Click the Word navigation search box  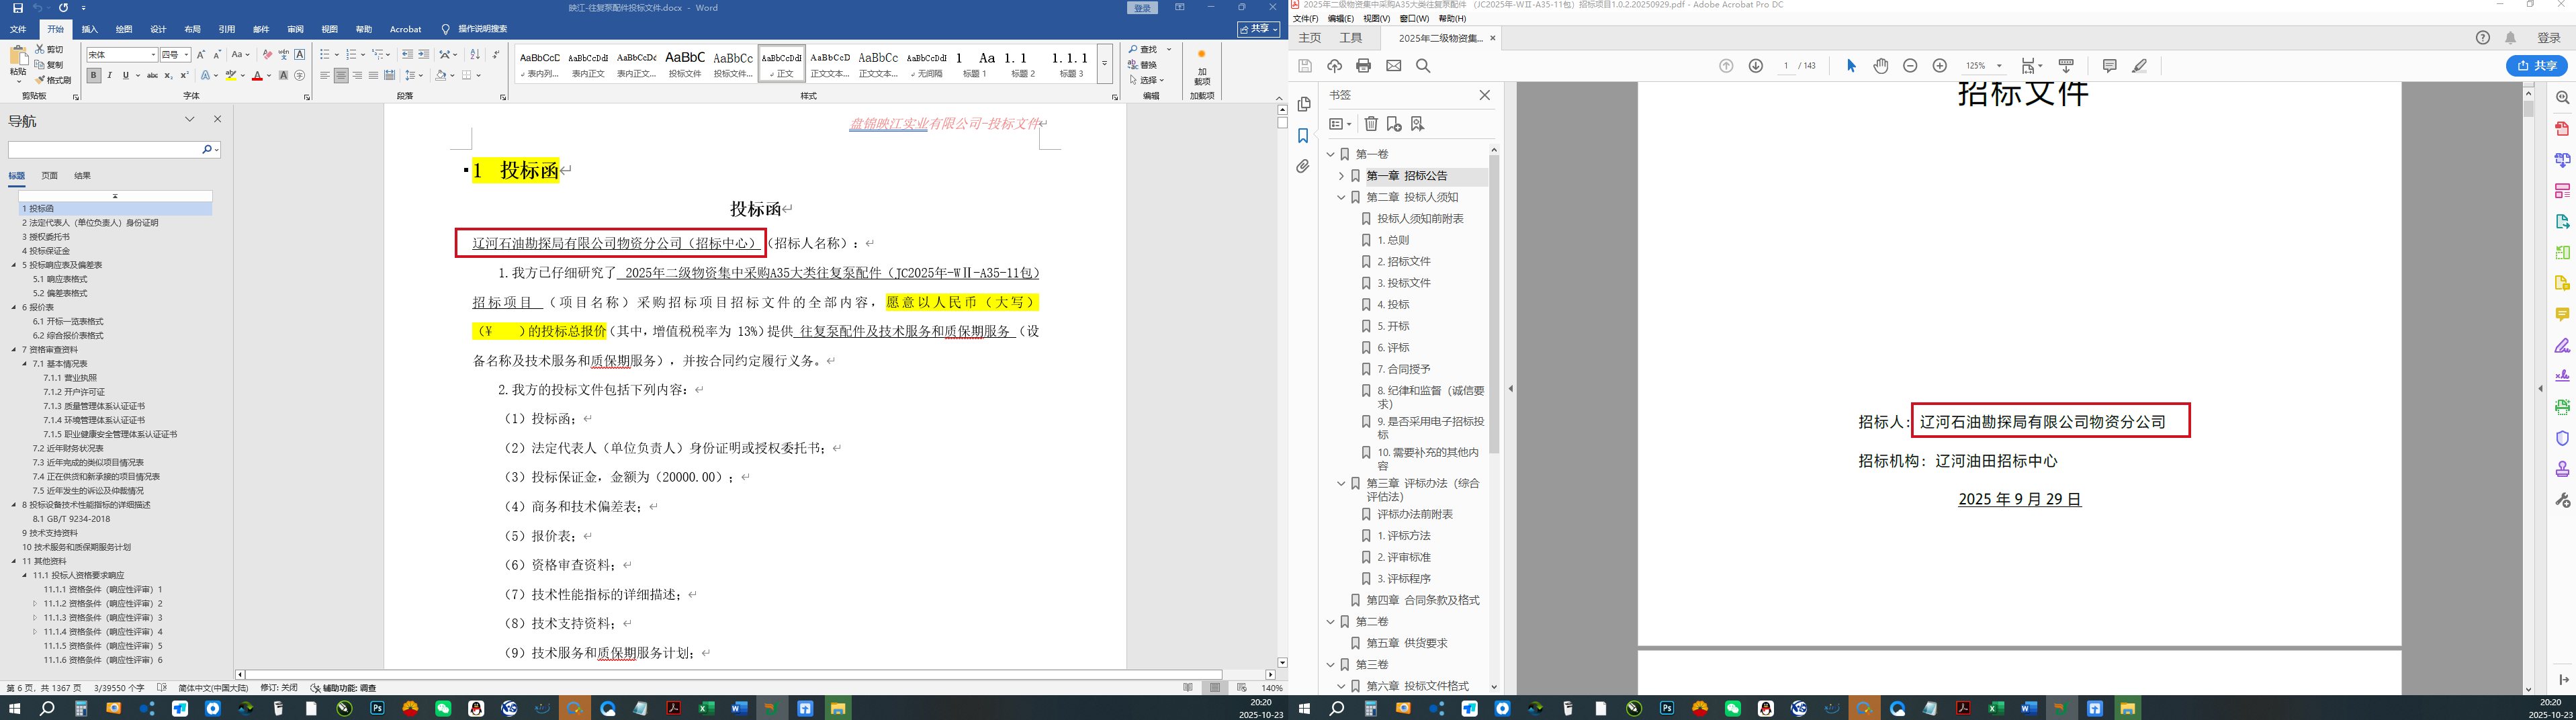tap(104, 149)
